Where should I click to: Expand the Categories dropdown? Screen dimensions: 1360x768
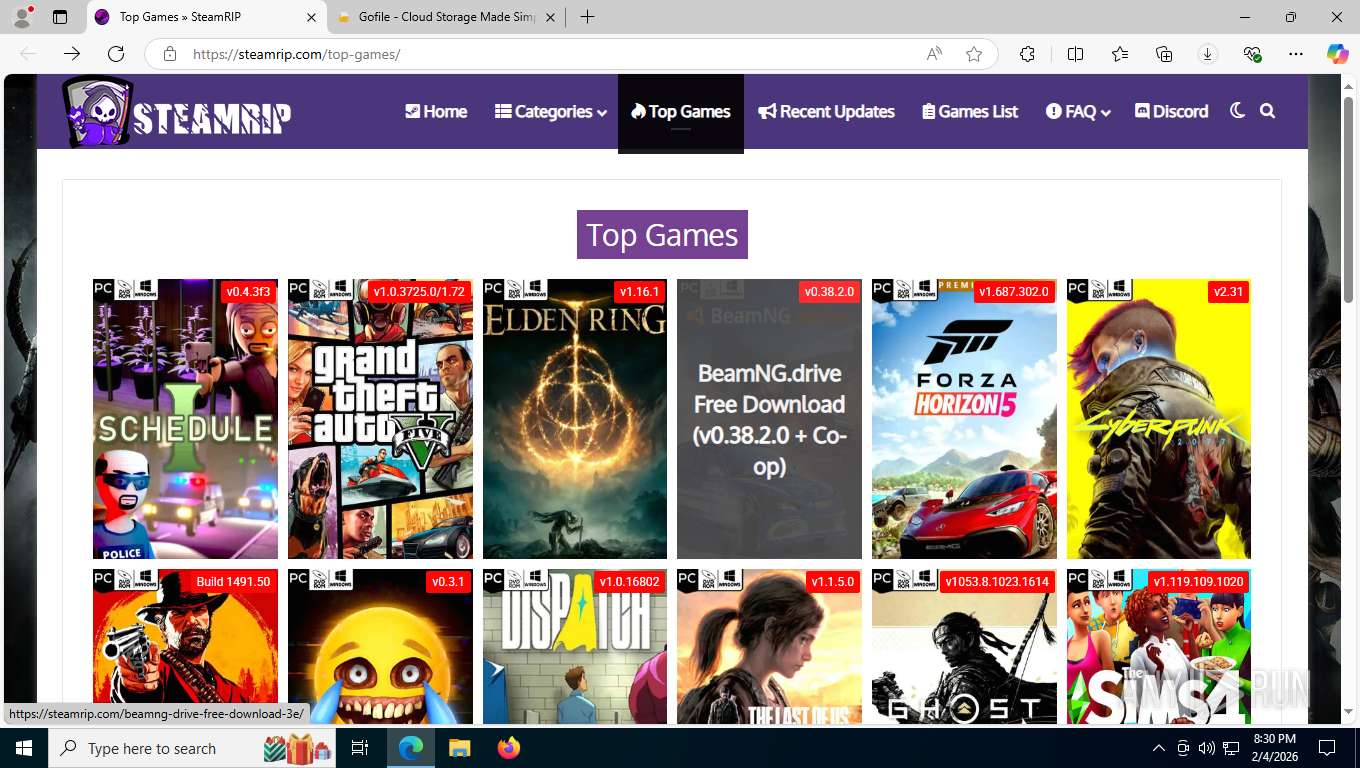(x=551, y=111)
